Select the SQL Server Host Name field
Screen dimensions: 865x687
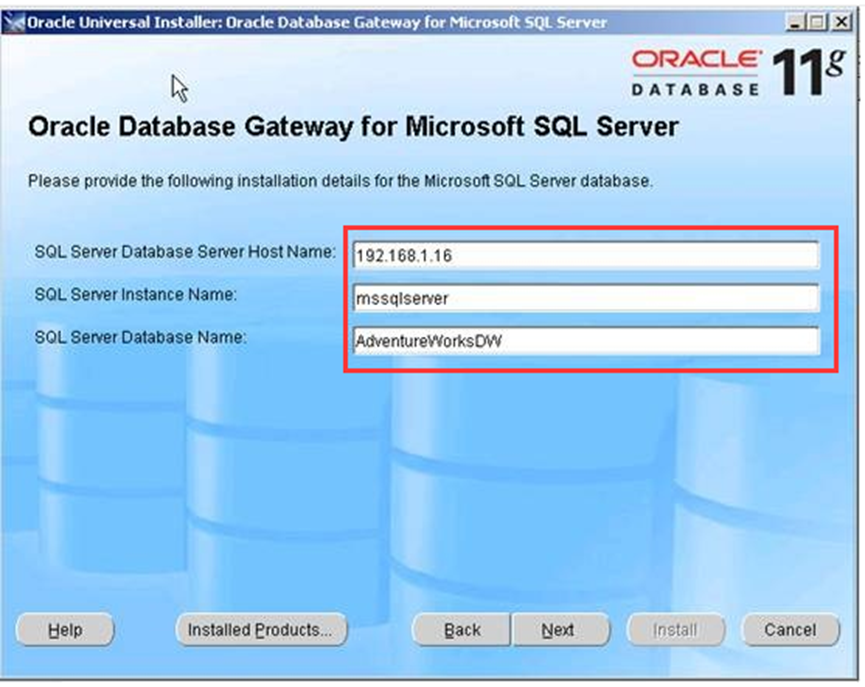(585, 255)
